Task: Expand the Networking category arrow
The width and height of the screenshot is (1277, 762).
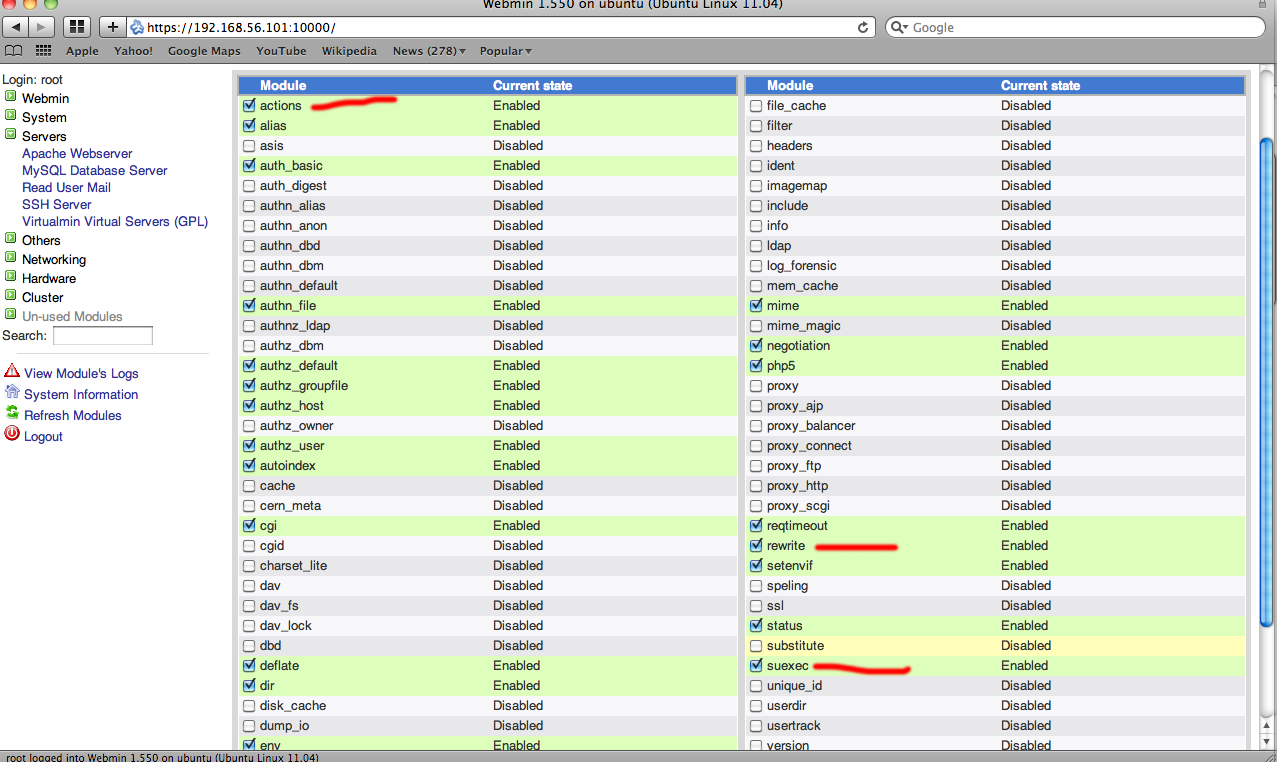Action: tap(10, 258)
